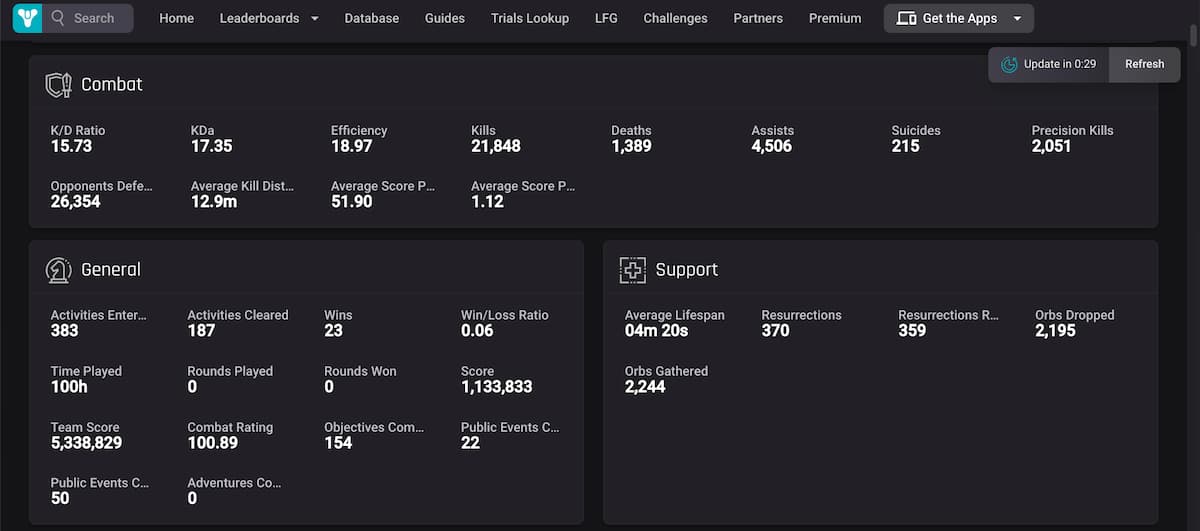Click the site logo icon

tap(27, 18)
